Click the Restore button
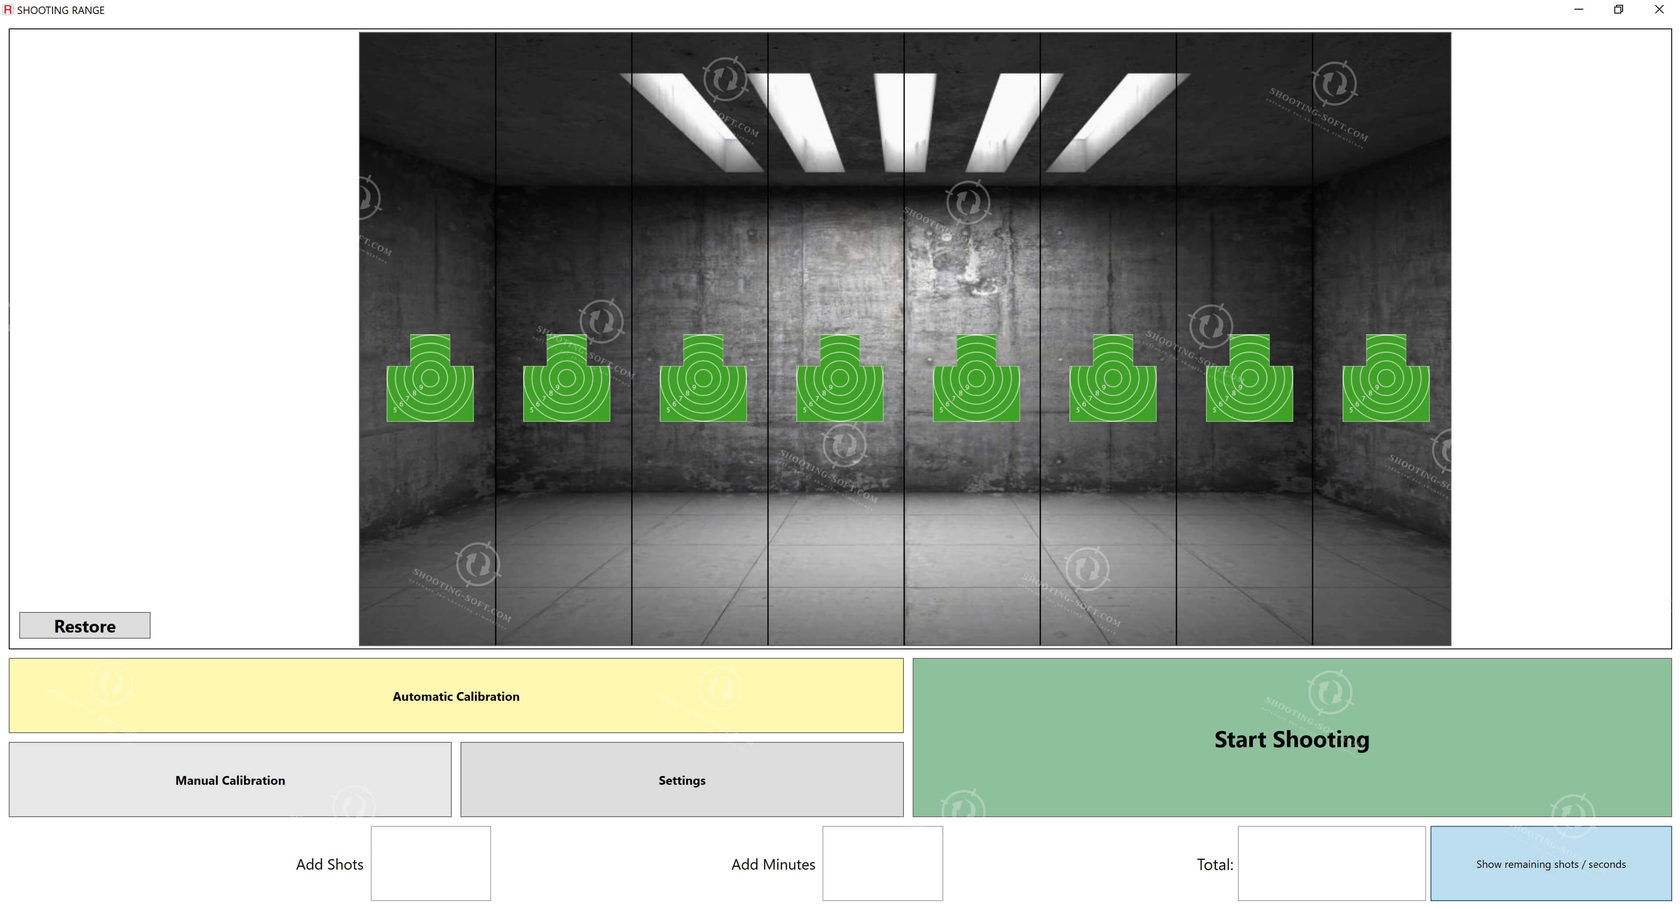The height and width of the screenshot is (909, 1680). 84,625
